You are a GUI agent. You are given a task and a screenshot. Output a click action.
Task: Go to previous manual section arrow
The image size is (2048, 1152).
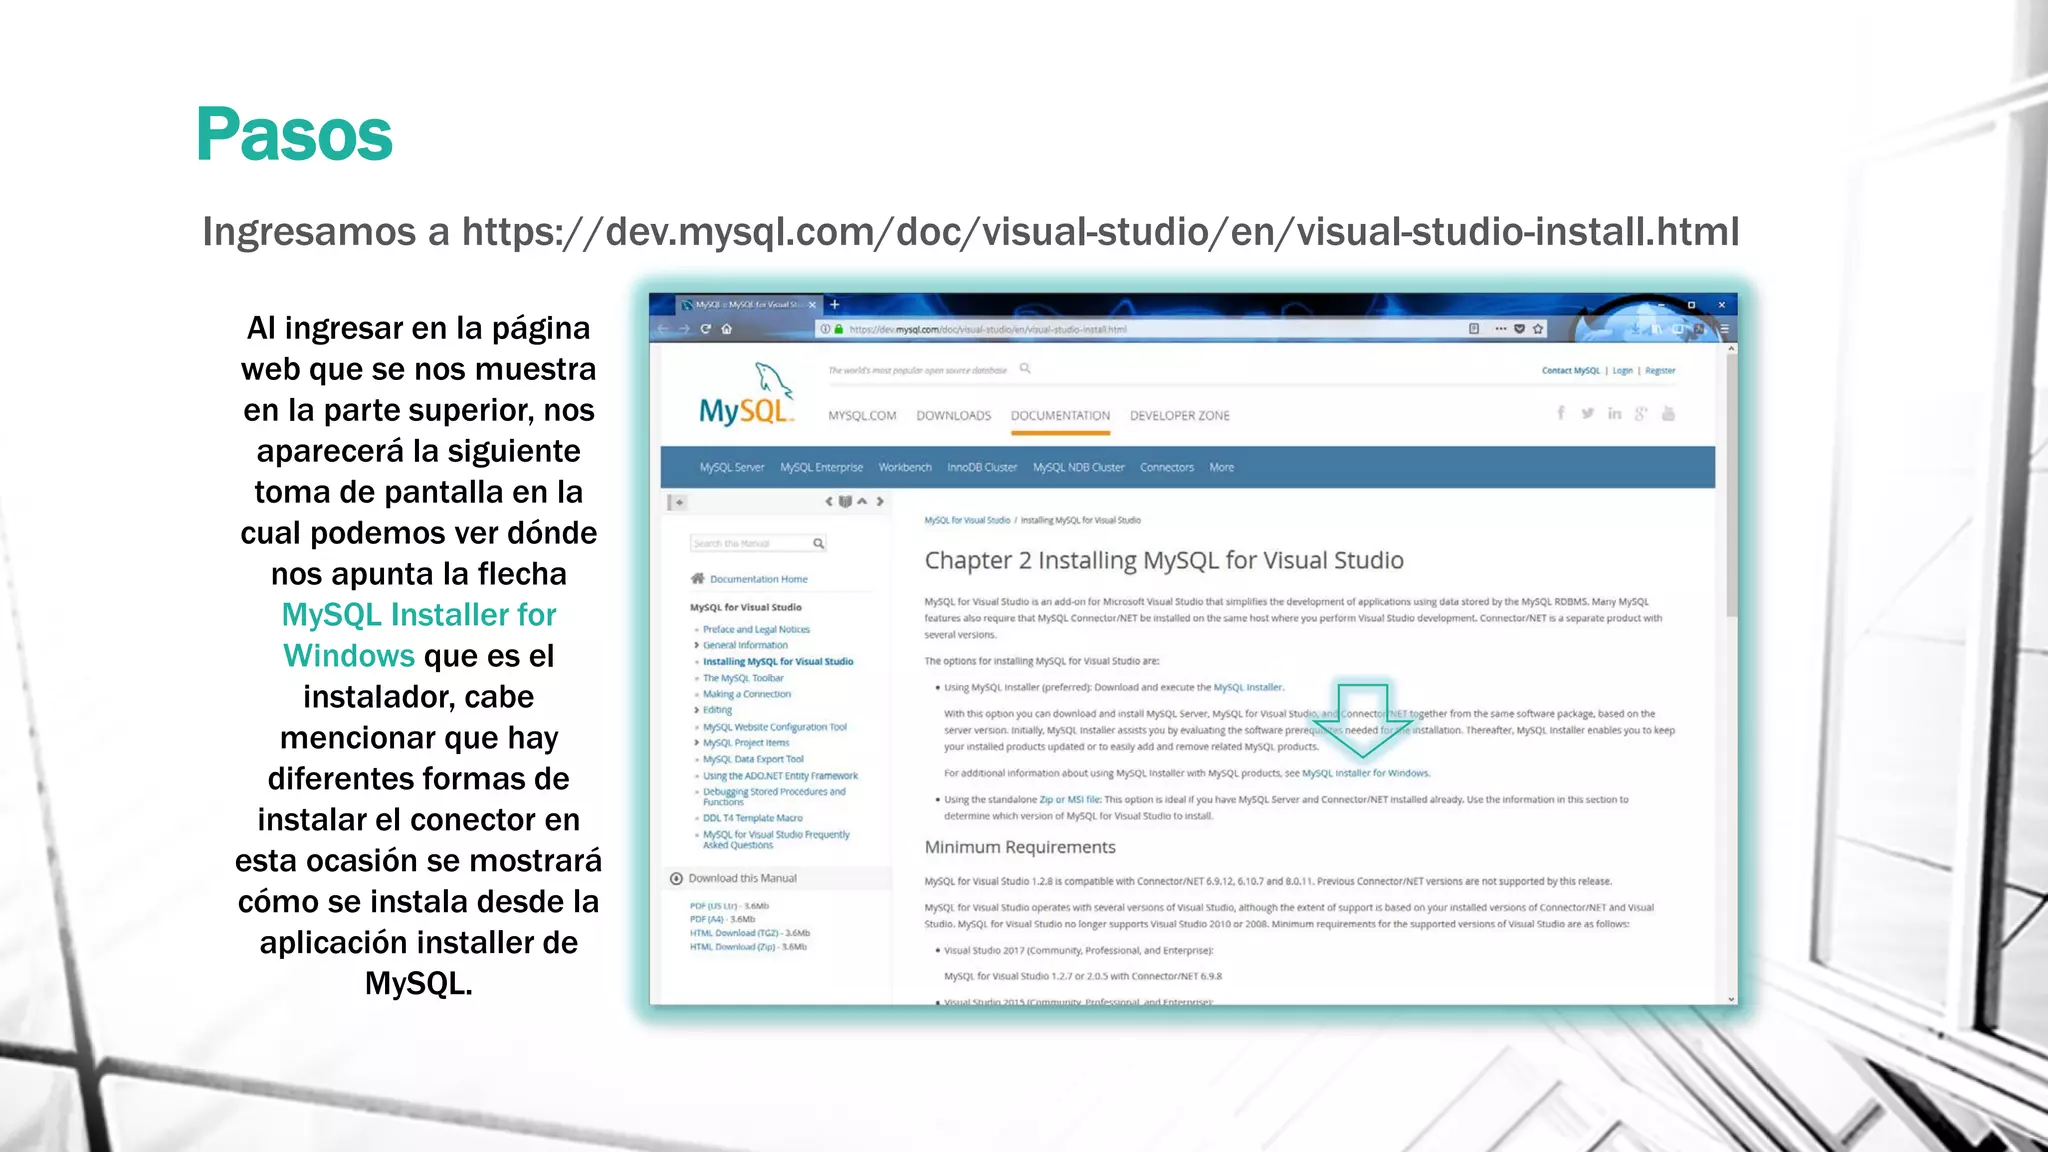(828, 502)
